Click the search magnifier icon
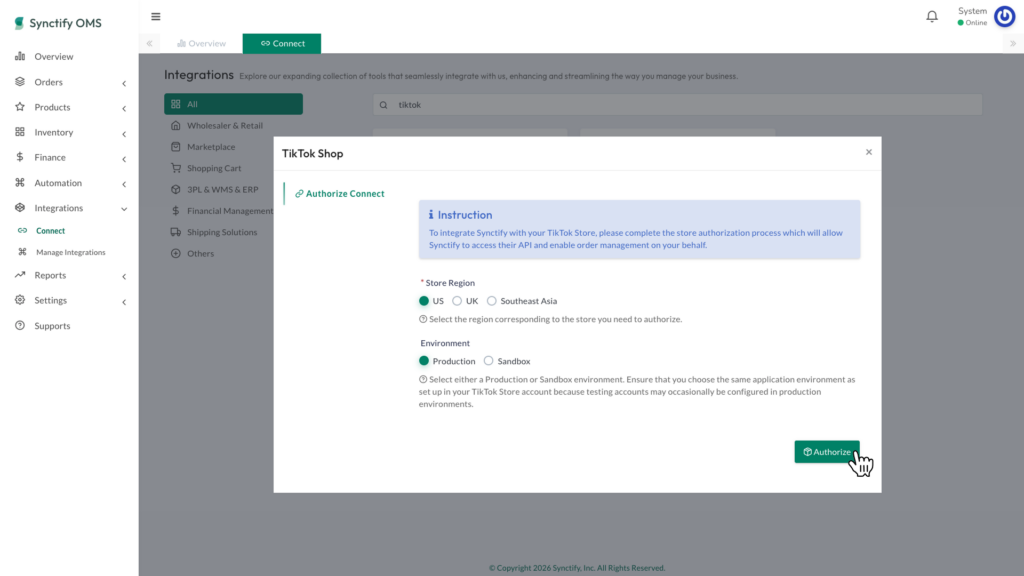 click(384, 104)
